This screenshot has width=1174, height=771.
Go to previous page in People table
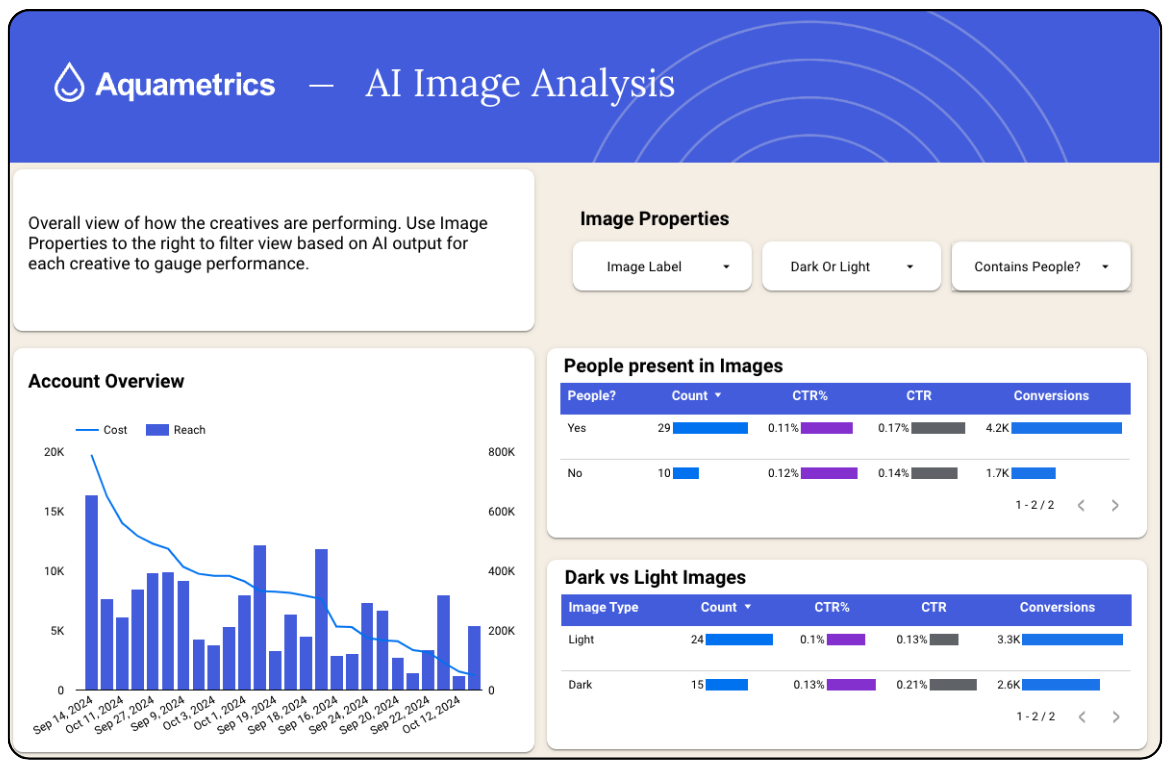(x=1081, y=506)
